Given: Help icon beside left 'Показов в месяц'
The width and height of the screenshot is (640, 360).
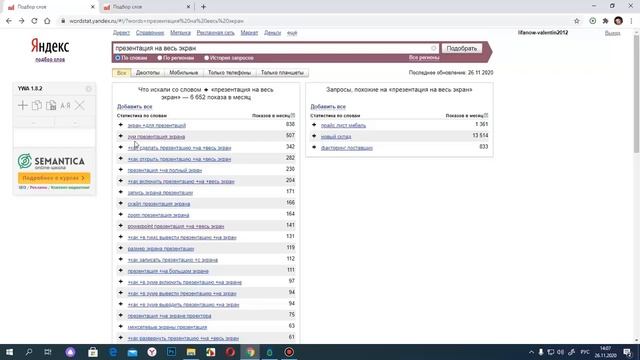Looking at the screenshot, I should (293, 116).
